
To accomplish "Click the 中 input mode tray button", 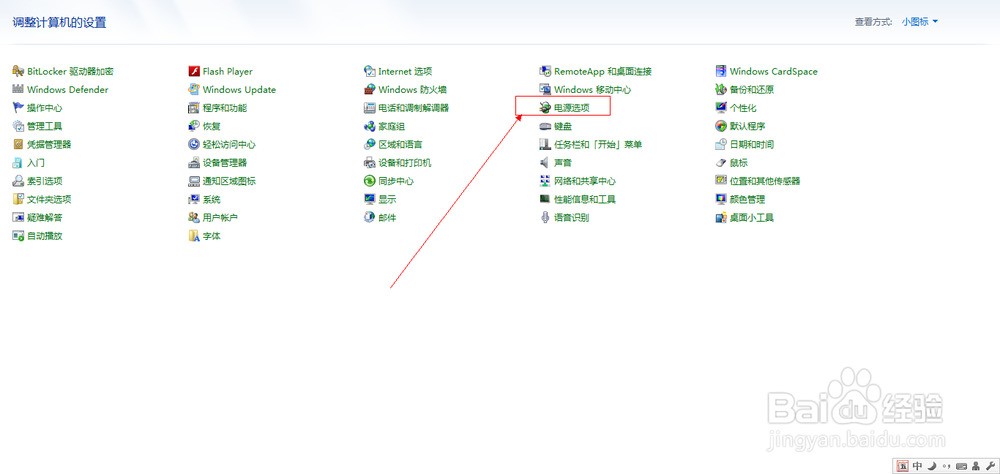I will pos(918,466).
